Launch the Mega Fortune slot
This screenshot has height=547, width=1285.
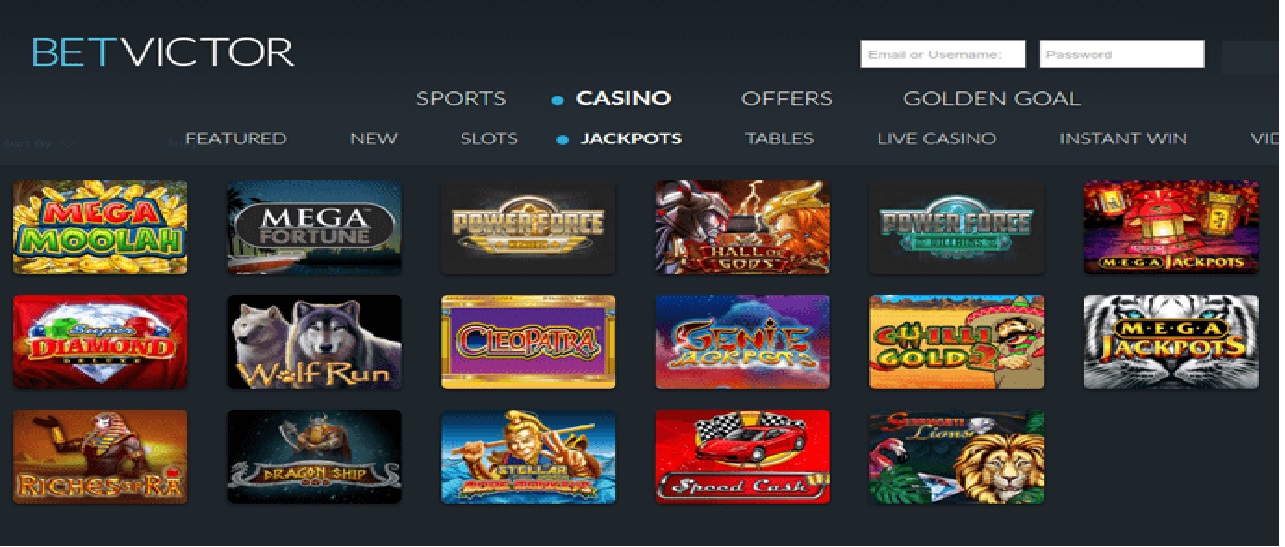pyautogui.click(x=314, y=227)
